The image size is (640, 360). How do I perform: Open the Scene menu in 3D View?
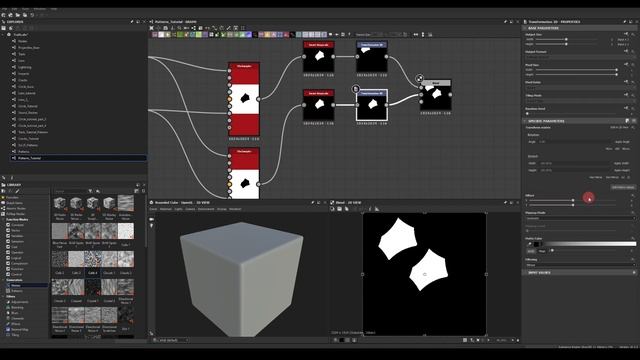point(153,209)
